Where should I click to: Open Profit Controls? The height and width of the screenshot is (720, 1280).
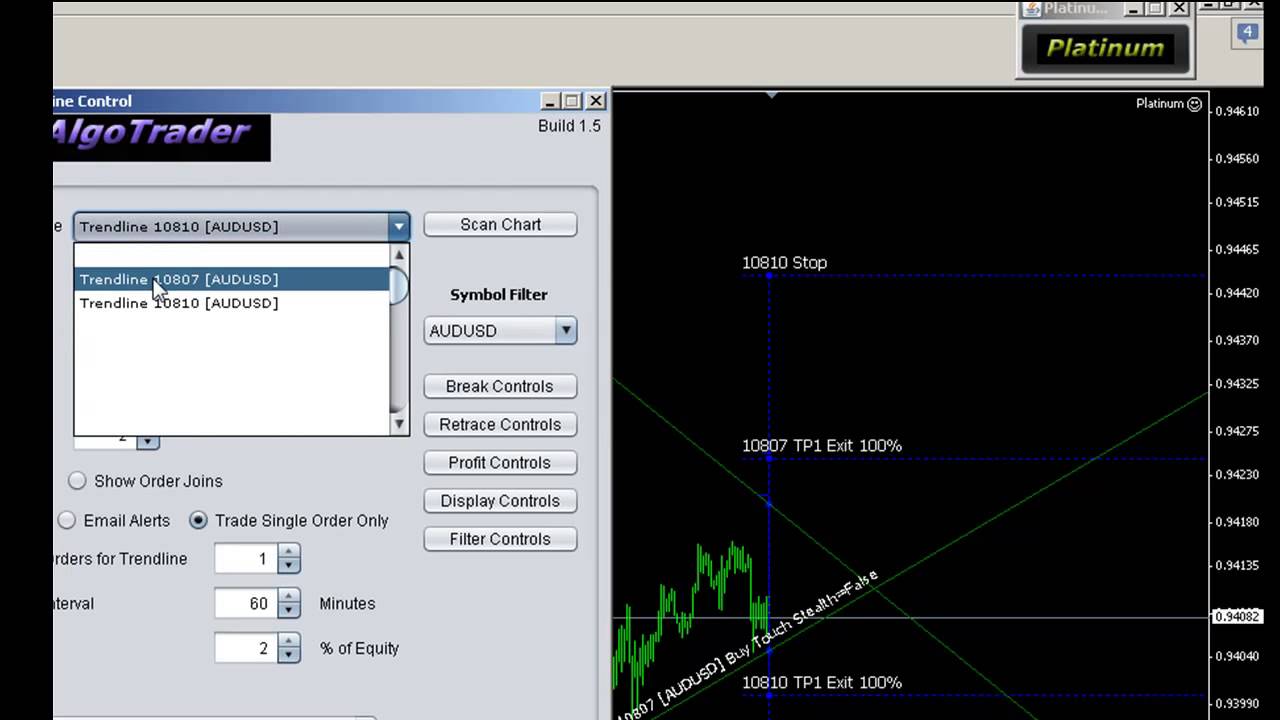(500, 462)
